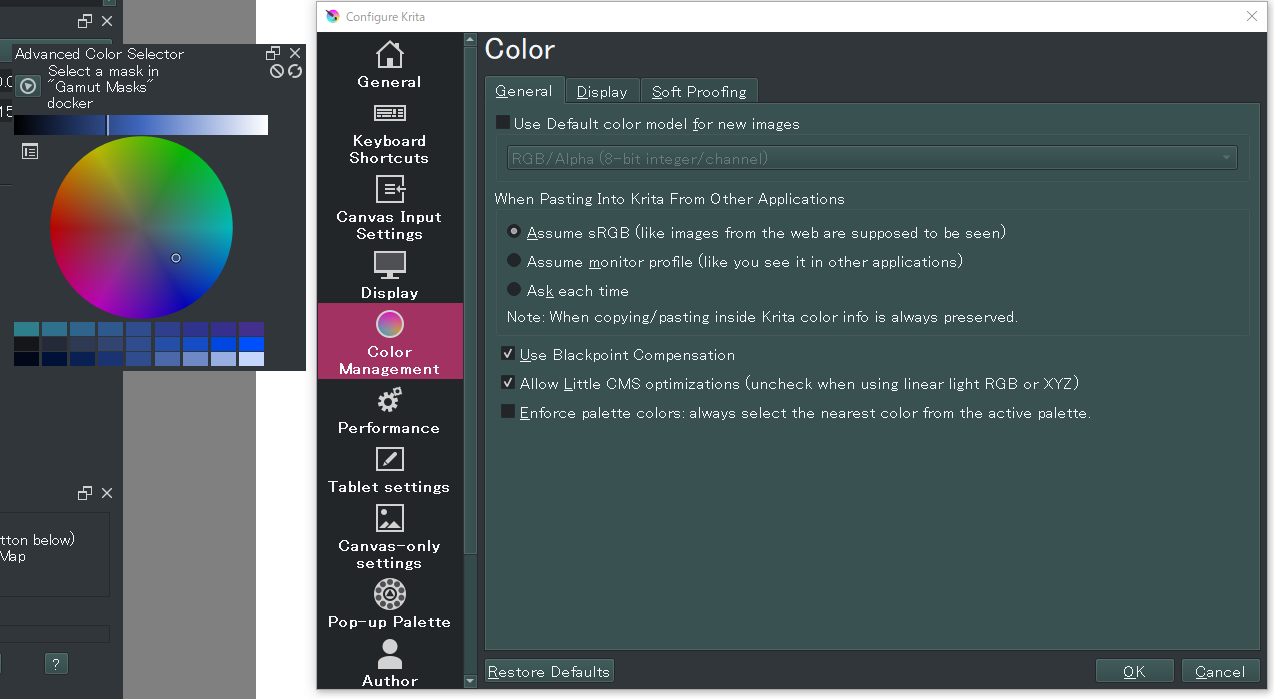The height and width of the screenshot is (699, 1274).
Task: Select the black bottom-left swatch
Action: (27, 358)
